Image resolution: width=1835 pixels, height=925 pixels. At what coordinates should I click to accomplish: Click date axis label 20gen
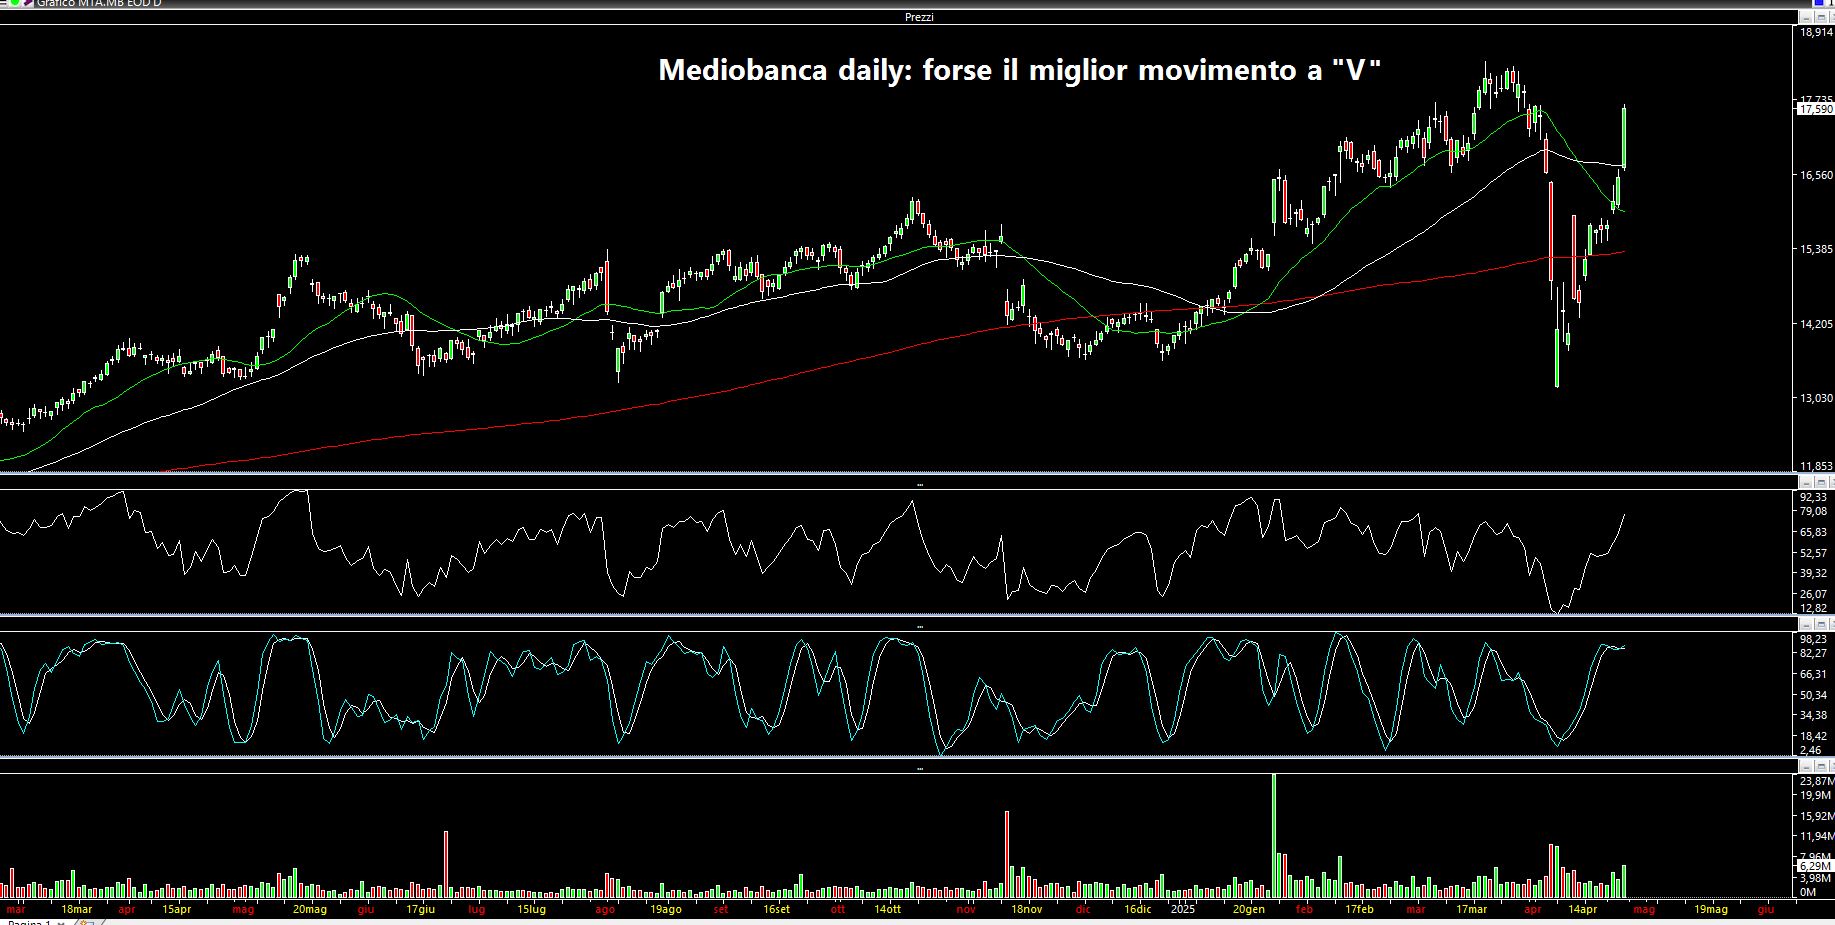click(1248, 910)
